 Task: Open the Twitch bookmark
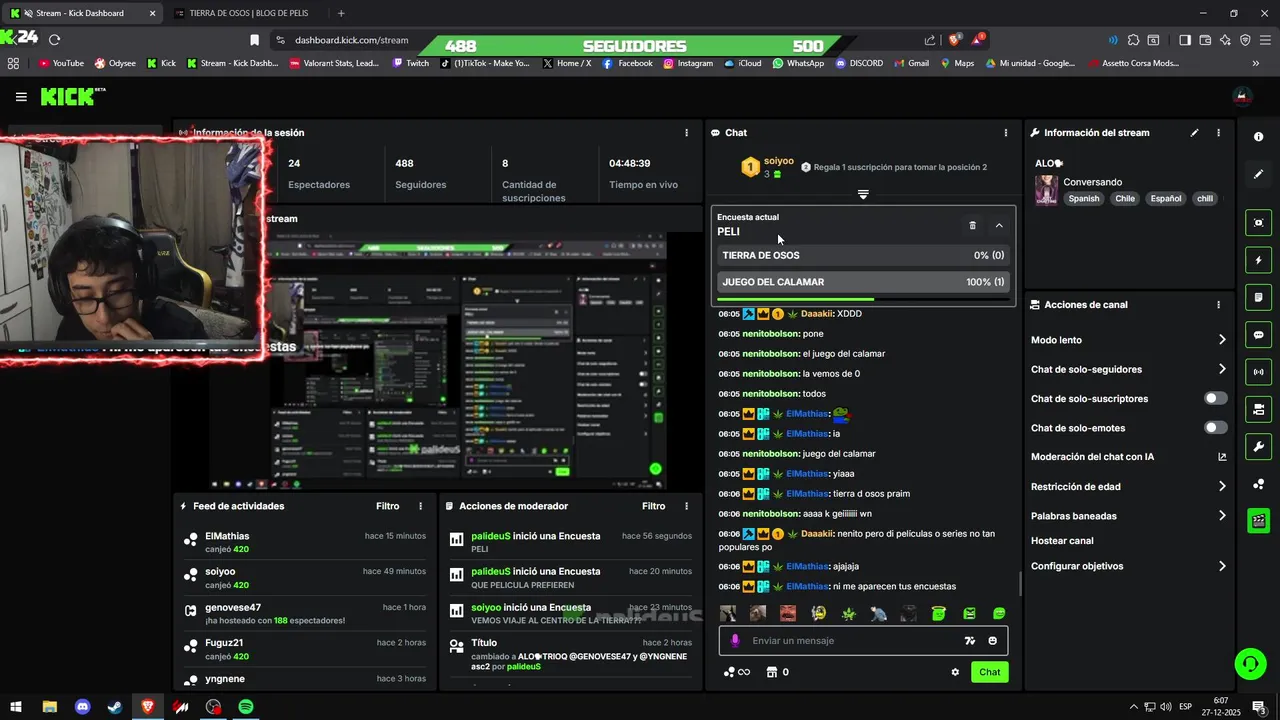[411, 63]
